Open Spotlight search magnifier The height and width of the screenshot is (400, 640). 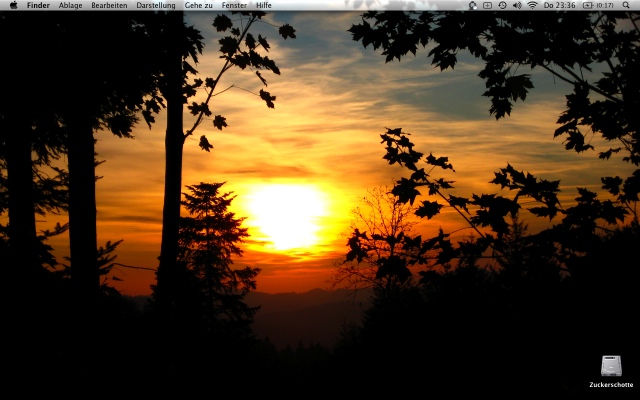click(627, 5)
